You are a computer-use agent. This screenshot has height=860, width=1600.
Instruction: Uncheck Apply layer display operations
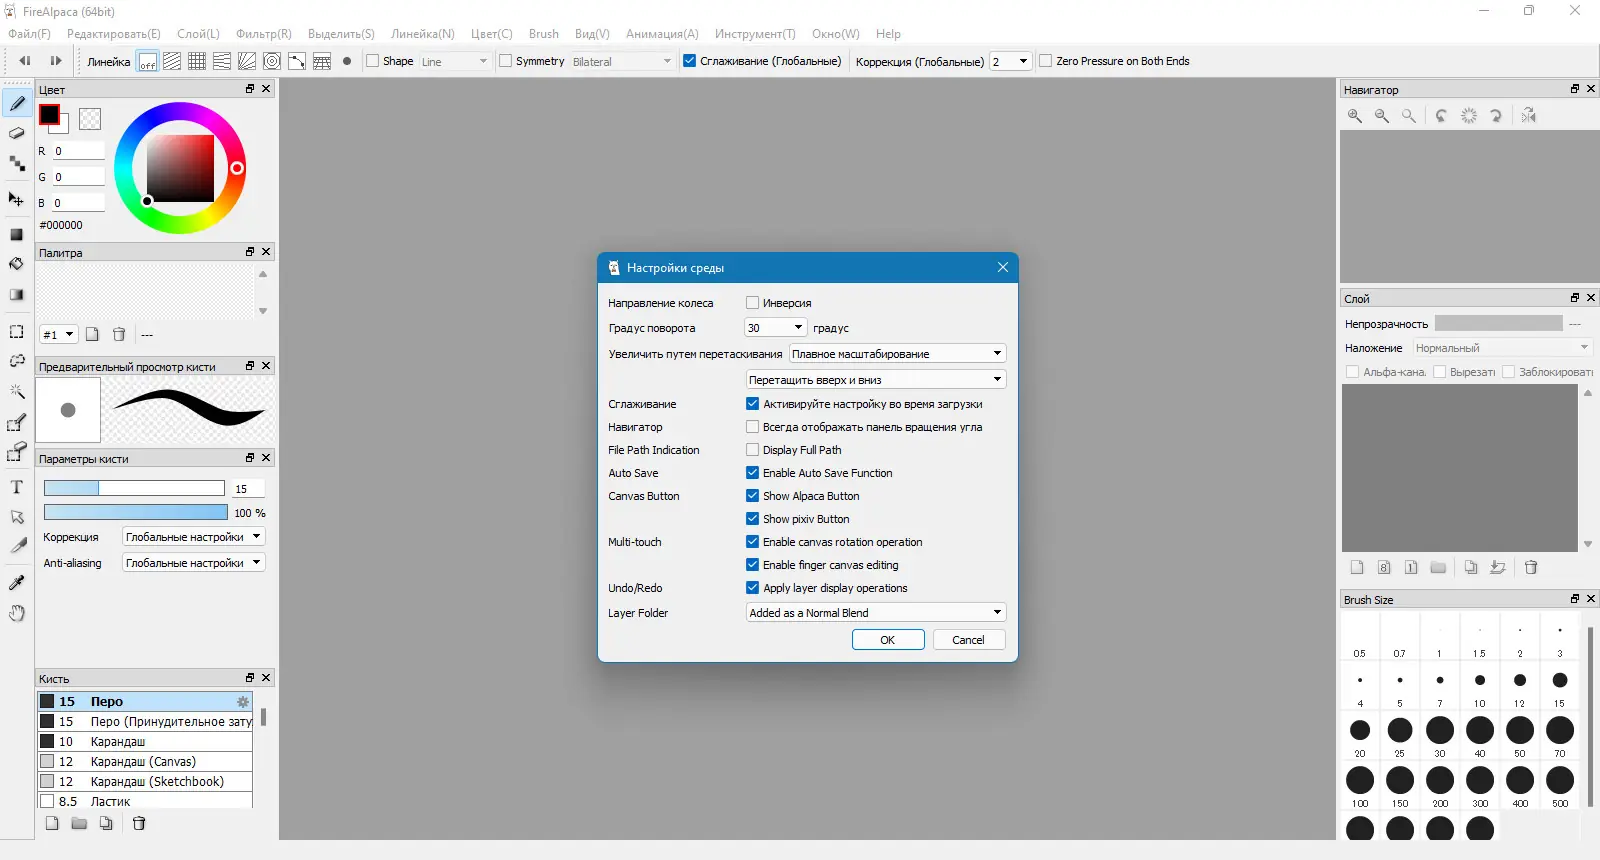click(x=752, y=588)
